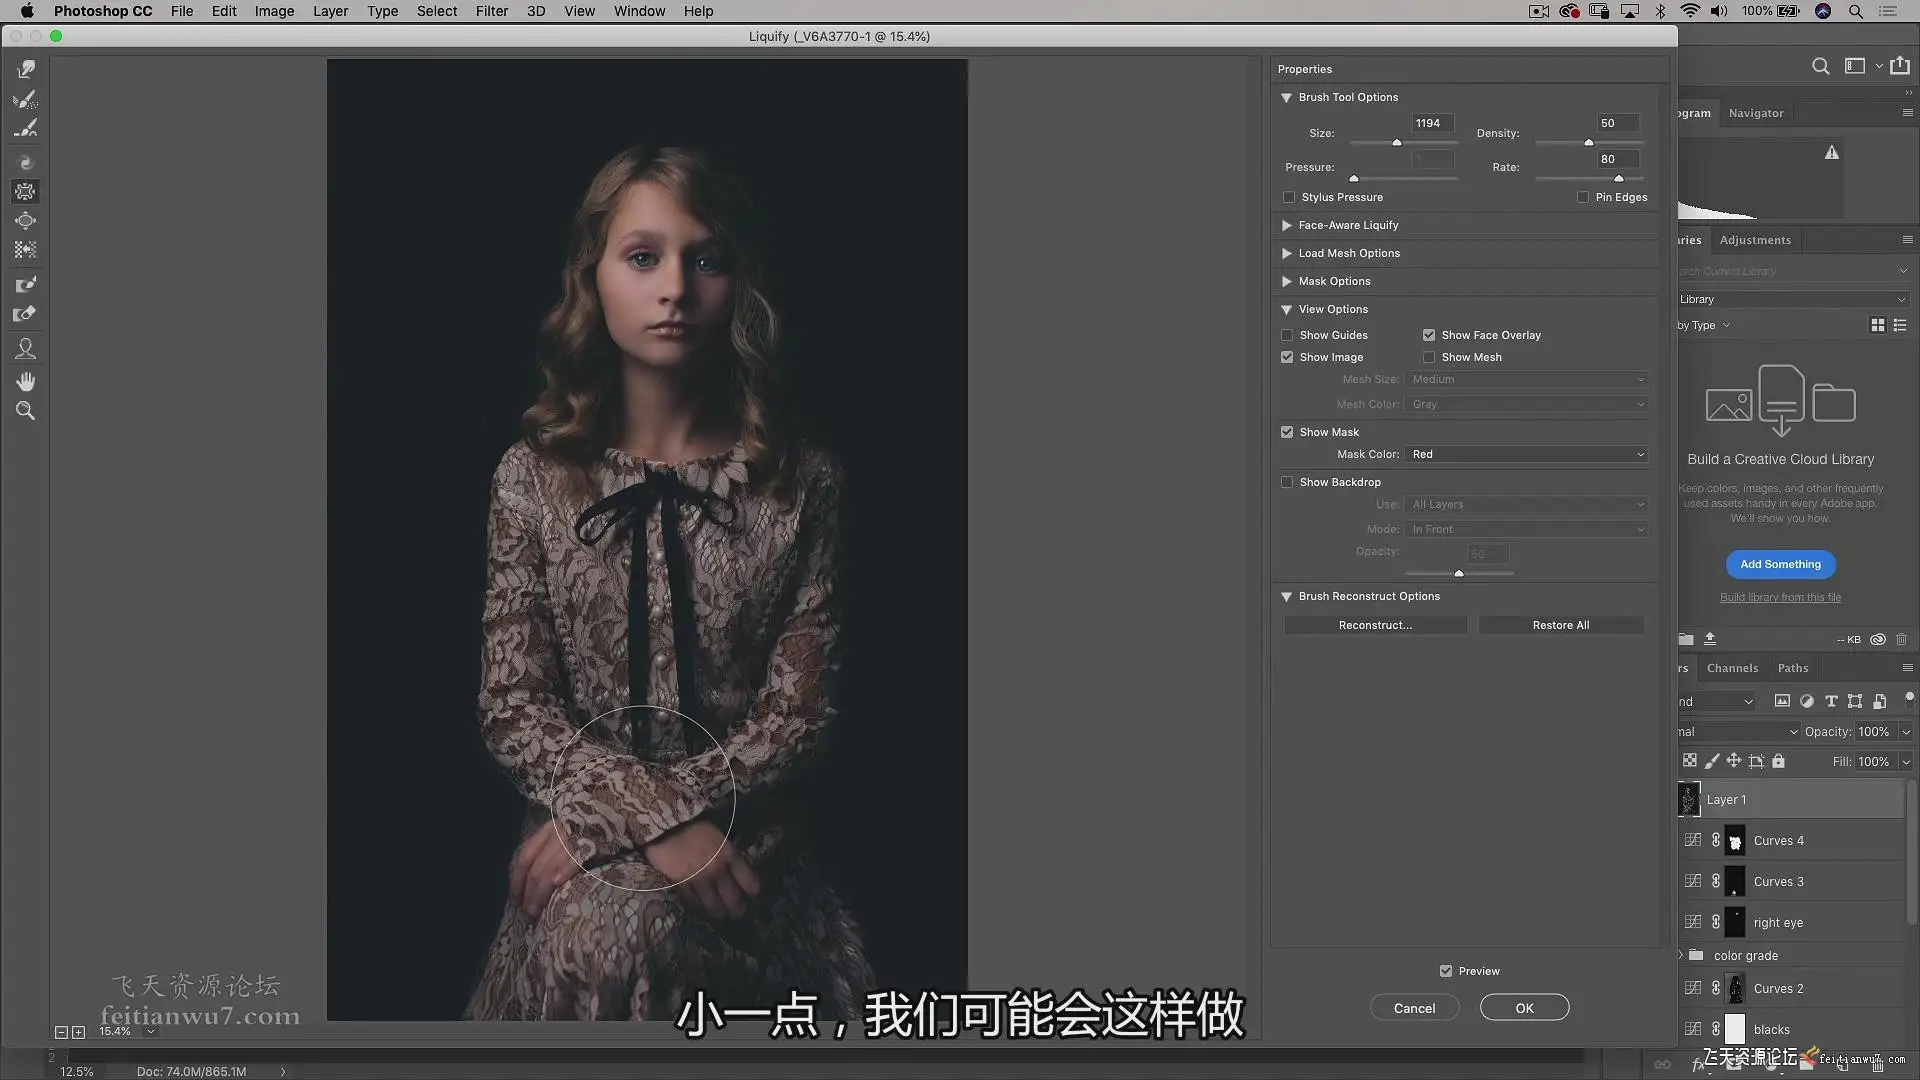This screenshot has height=1080, width=1920.
Task: Click OK to apply Liquify
Action: 1524,1008
